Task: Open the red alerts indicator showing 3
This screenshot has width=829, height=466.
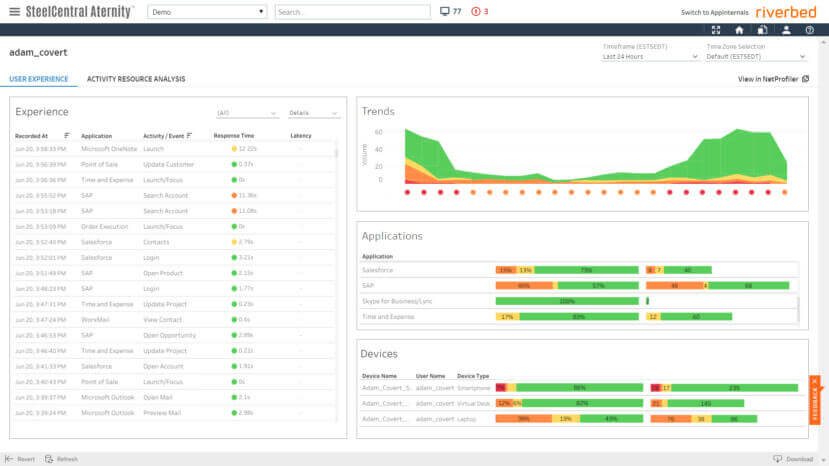Action: tap(480, 11)
